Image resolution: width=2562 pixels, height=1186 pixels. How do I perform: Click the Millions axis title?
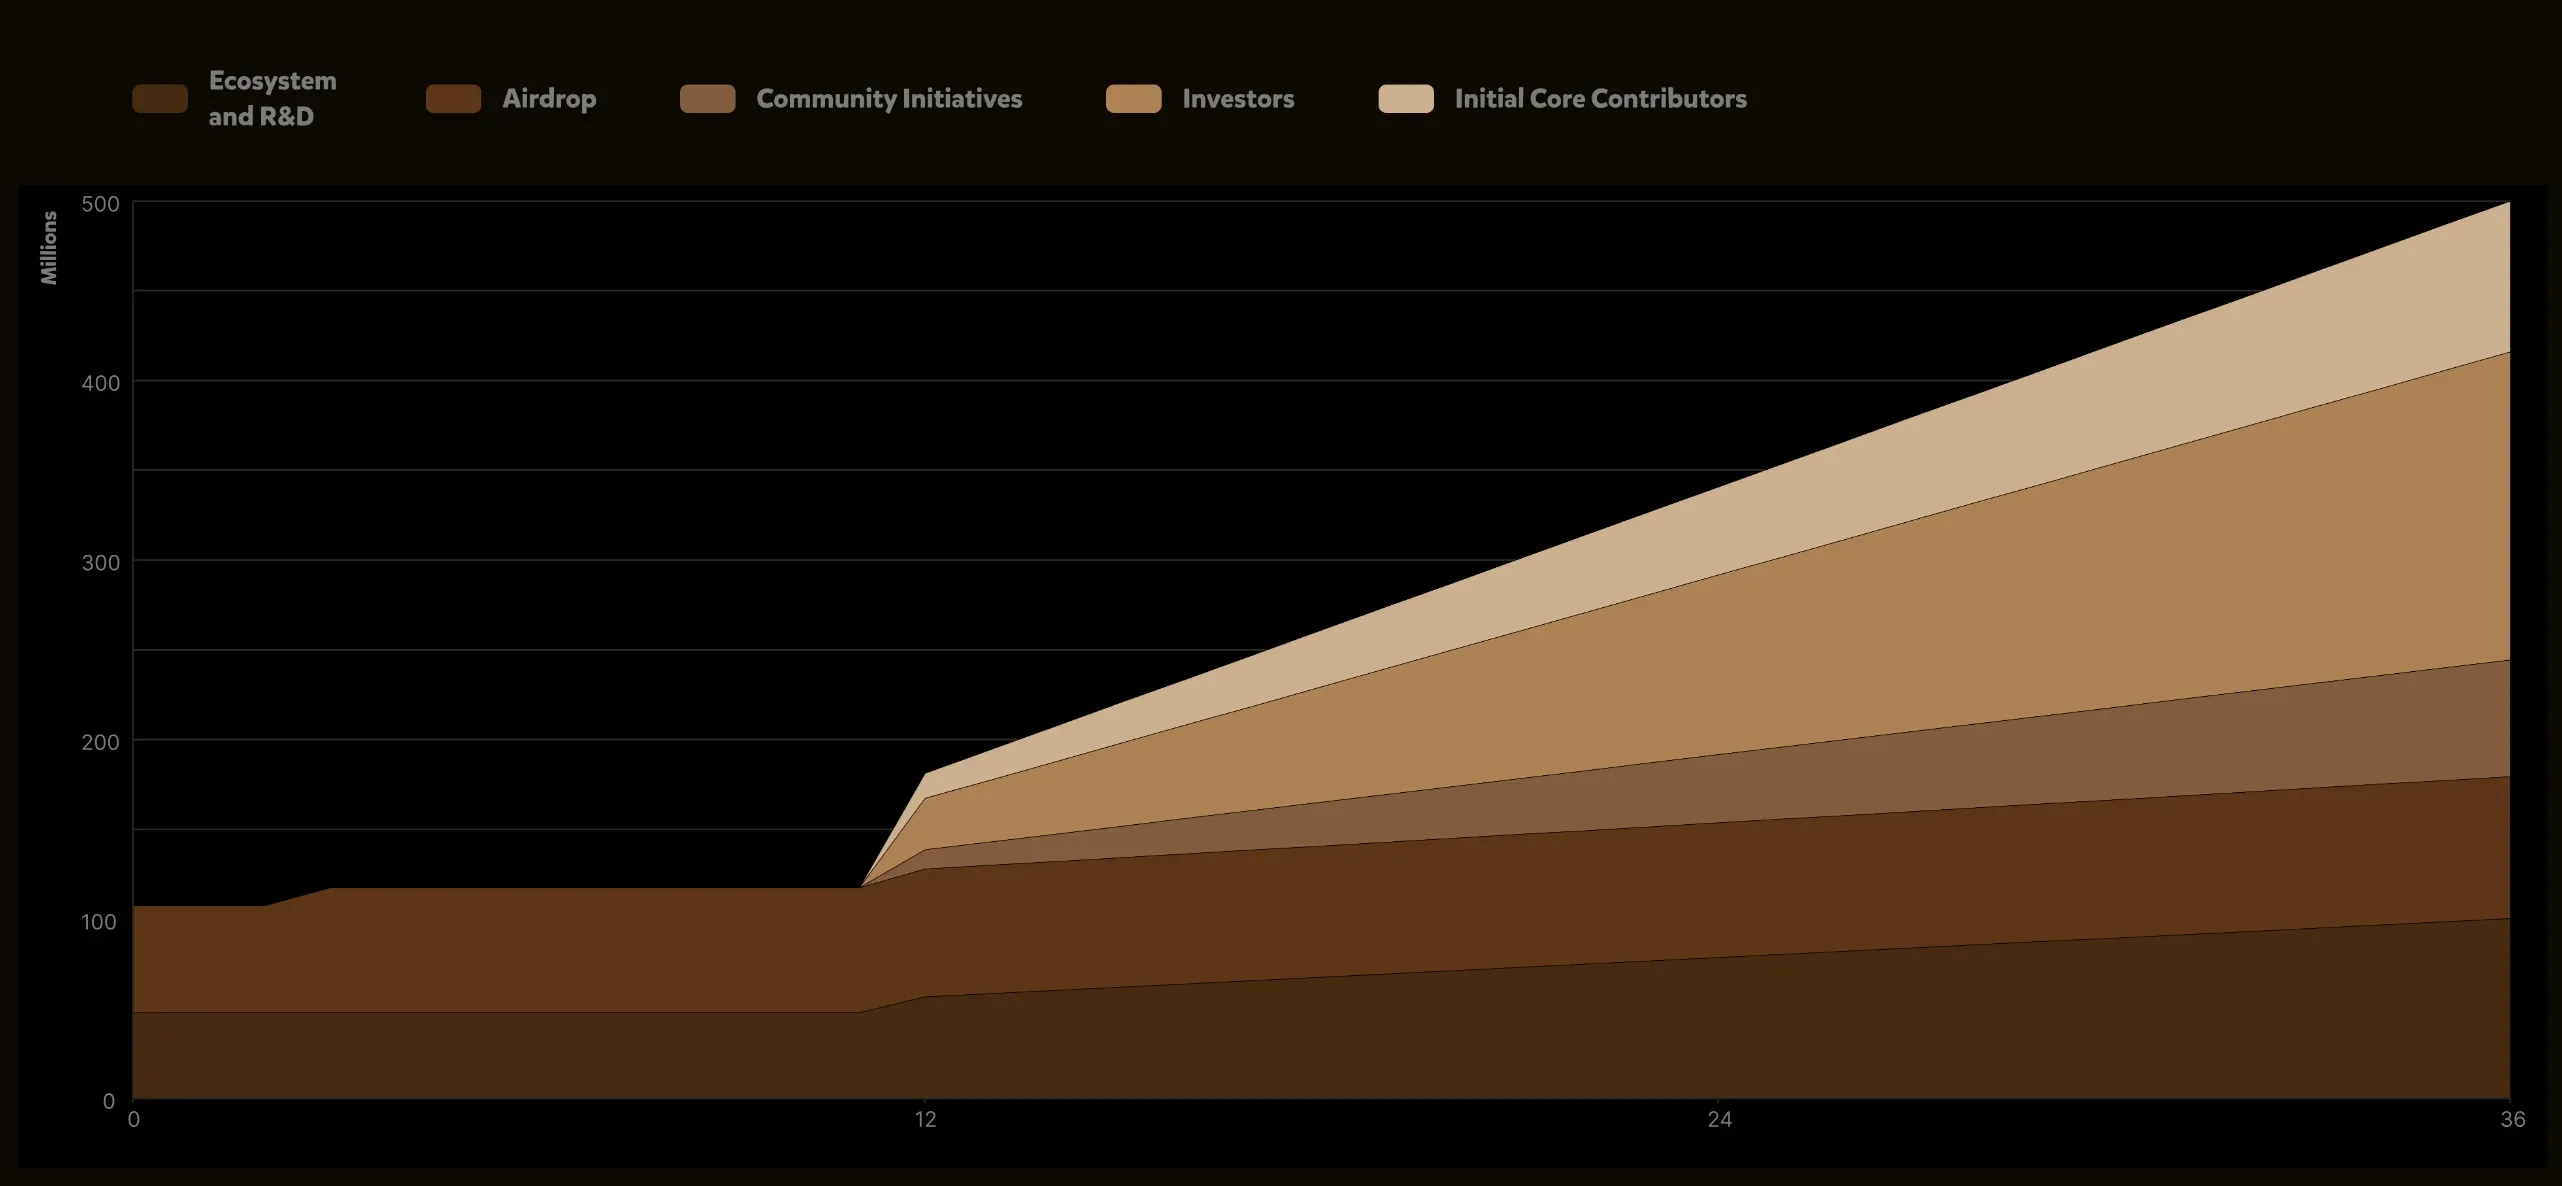pos(49,247)
